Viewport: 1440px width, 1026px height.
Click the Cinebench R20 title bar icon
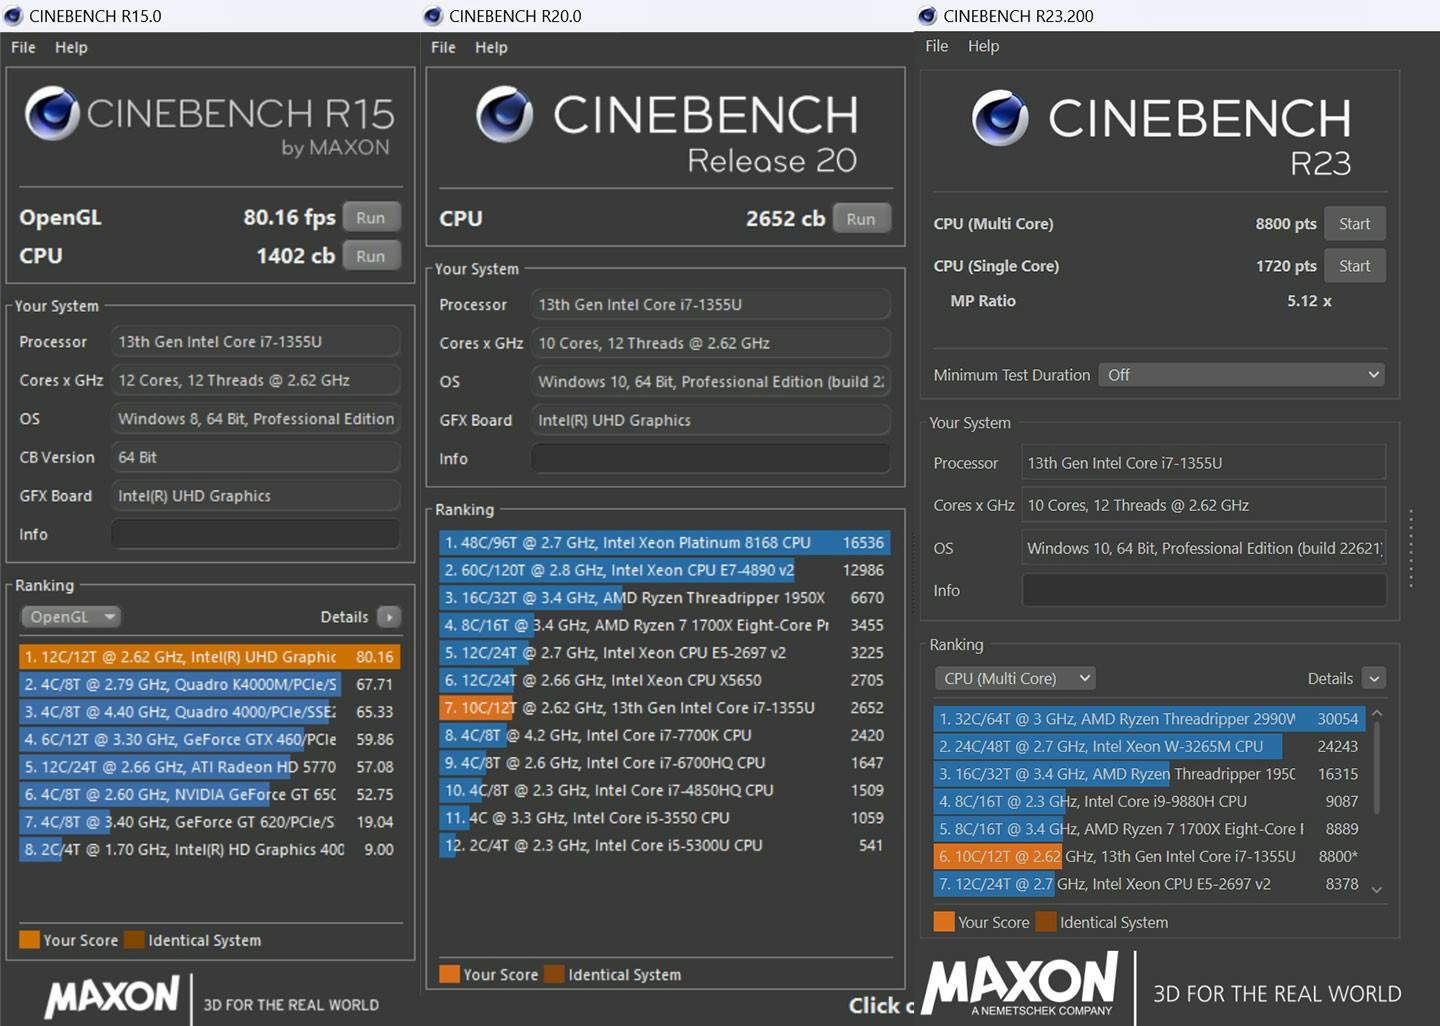(433, 16)
